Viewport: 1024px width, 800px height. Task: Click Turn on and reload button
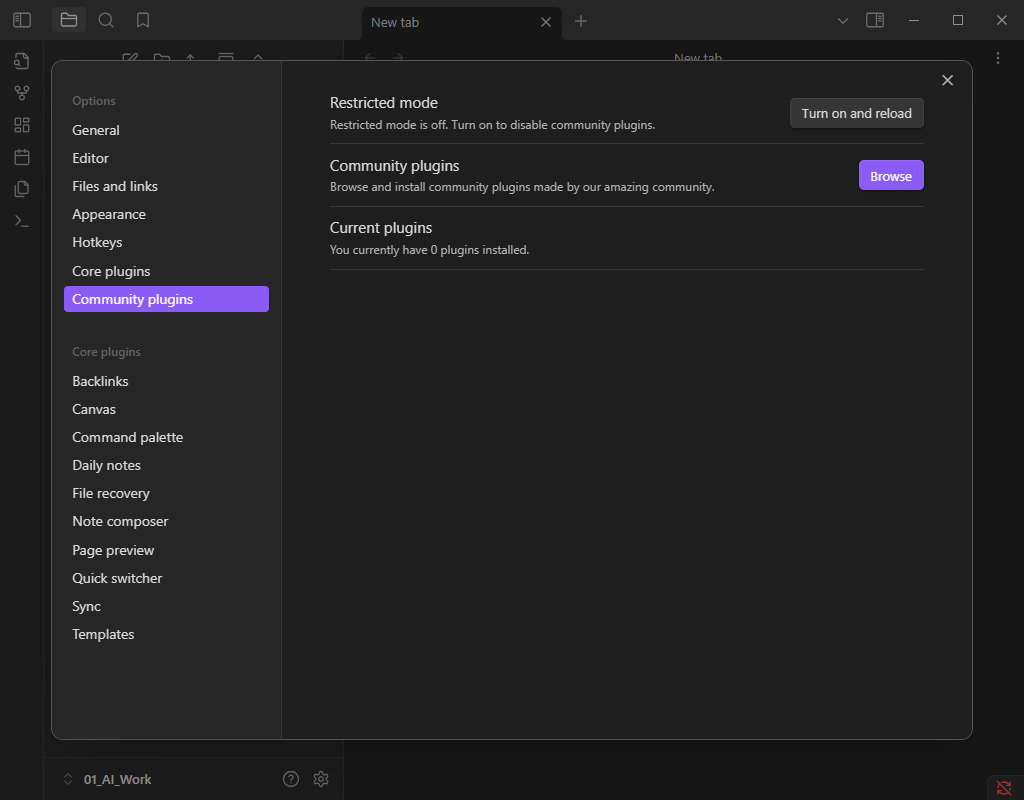coord(856,114)
